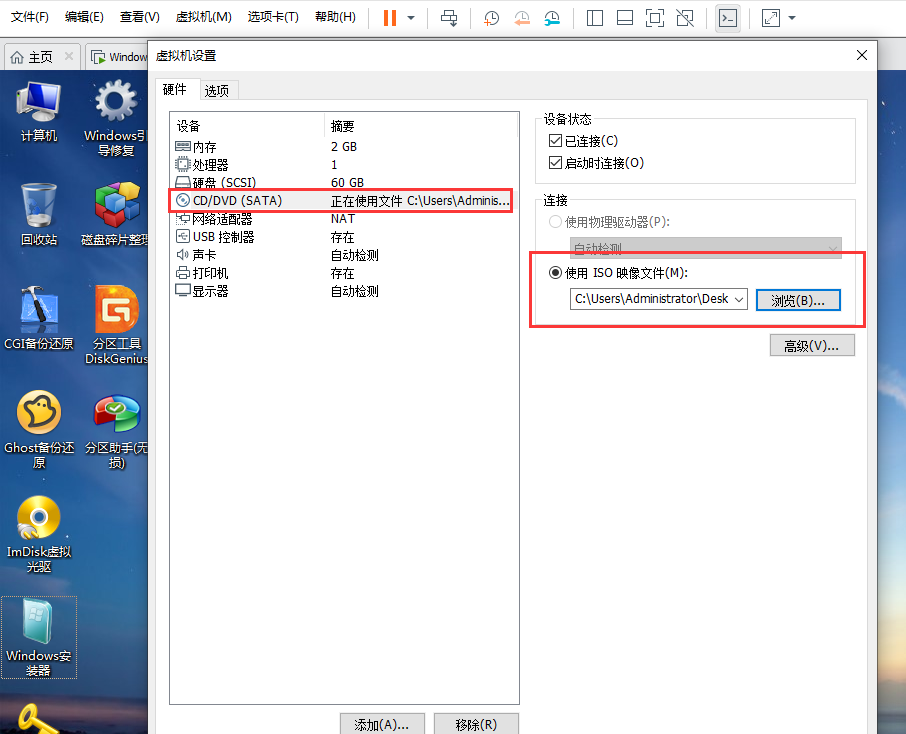Click the 添加(A)... button
Screen dimensions: 906x734
point(382,724)
